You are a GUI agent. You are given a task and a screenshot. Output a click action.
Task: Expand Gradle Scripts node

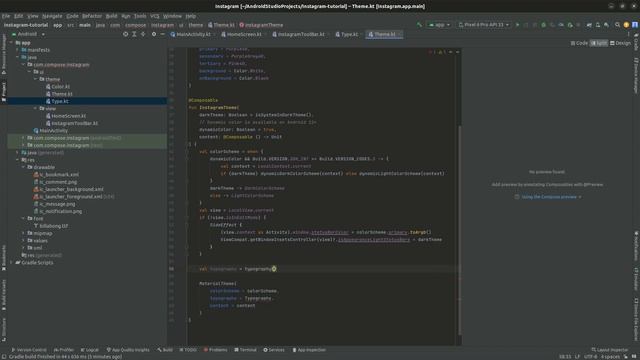[12, 262]
